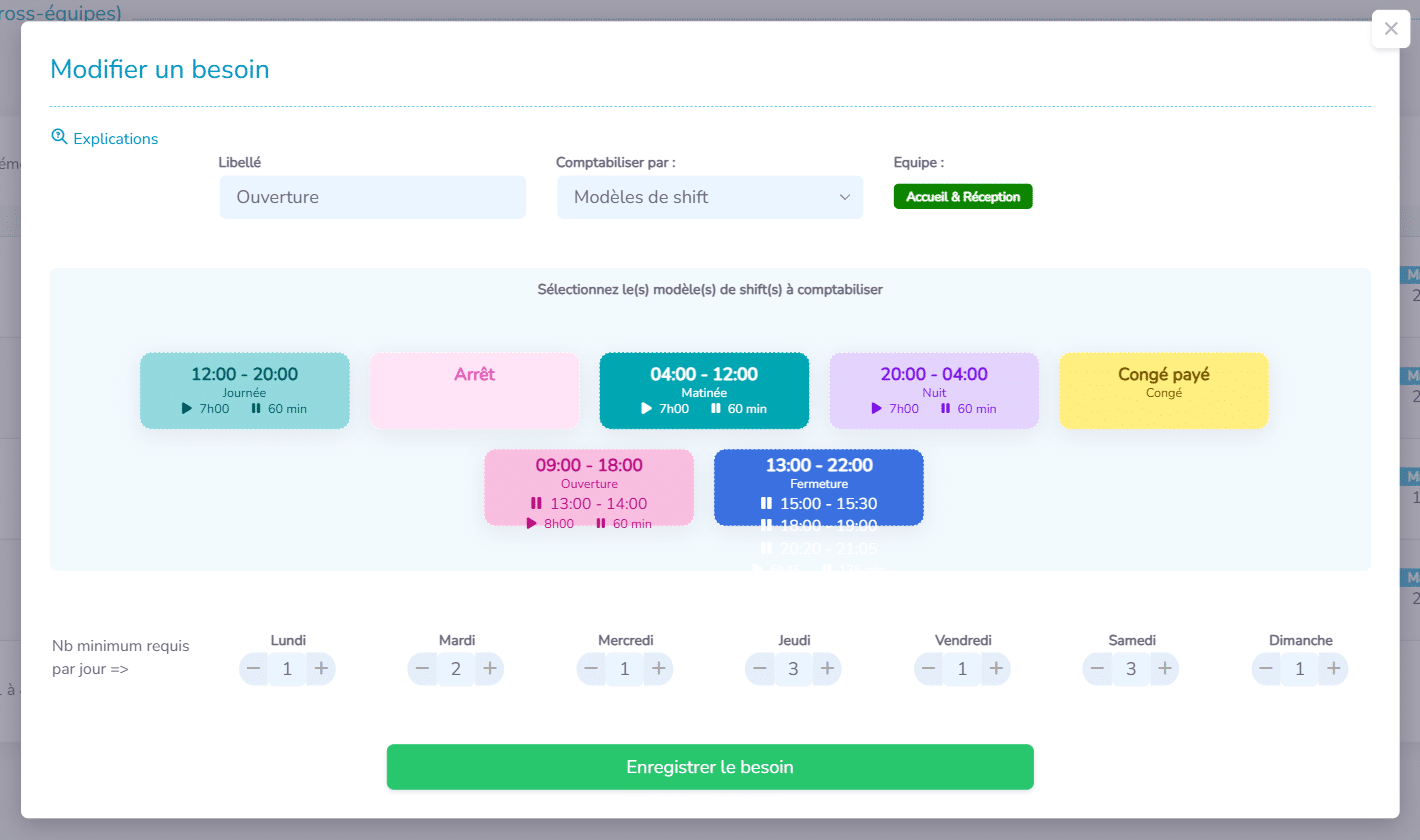The width and height of the screenshot is (1420, 840).
Task: Click the Accueil & Réception team badge
Action: (x=963, y=197)
